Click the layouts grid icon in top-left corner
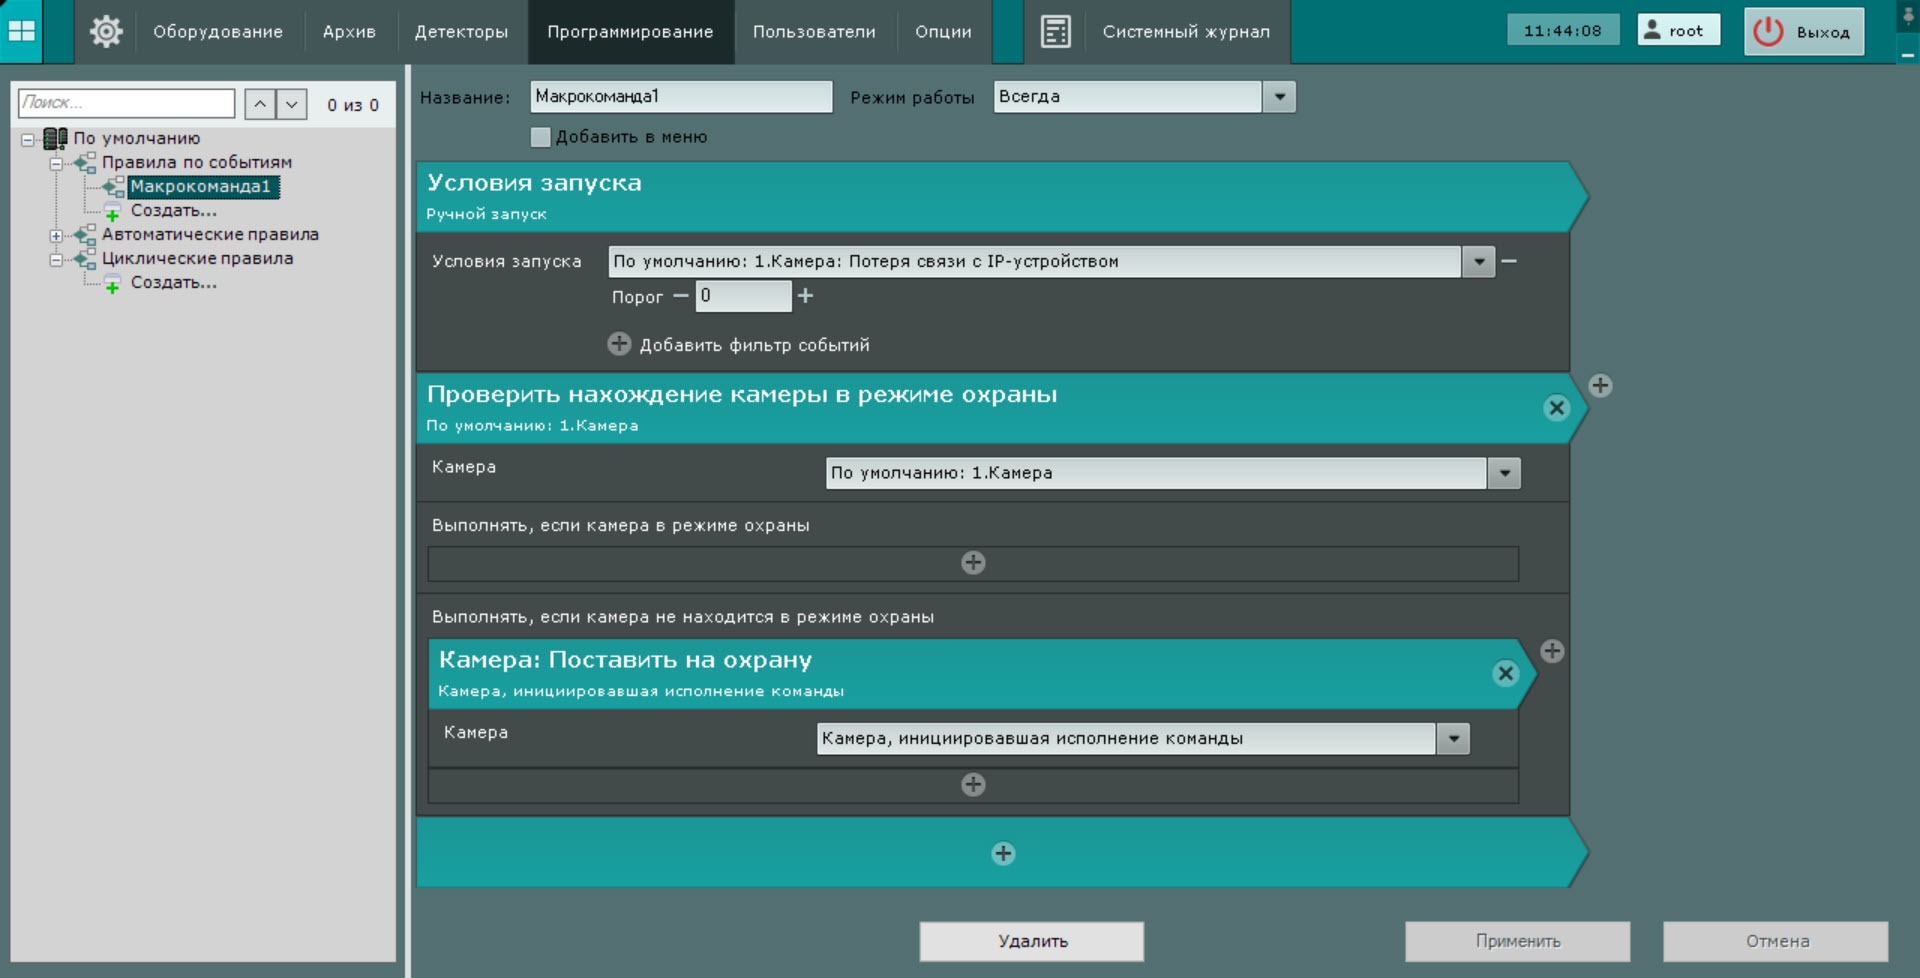The image size is (1920, 978). point(21,31)
